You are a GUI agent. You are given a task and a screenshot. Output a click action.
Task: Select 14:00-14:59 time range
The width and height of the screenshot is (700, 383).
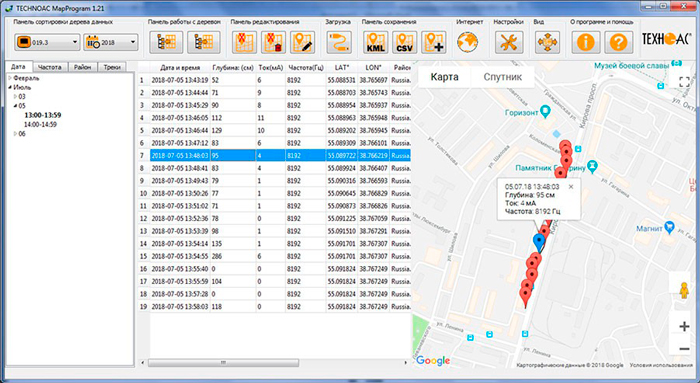[x=40, y=125]
